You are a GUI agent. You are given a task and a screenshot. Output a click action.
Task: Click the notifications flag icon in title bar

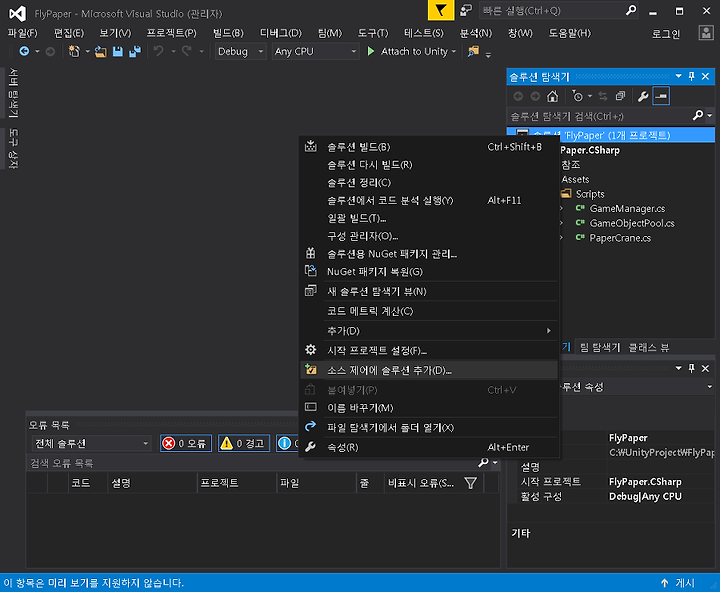[441, 10]
